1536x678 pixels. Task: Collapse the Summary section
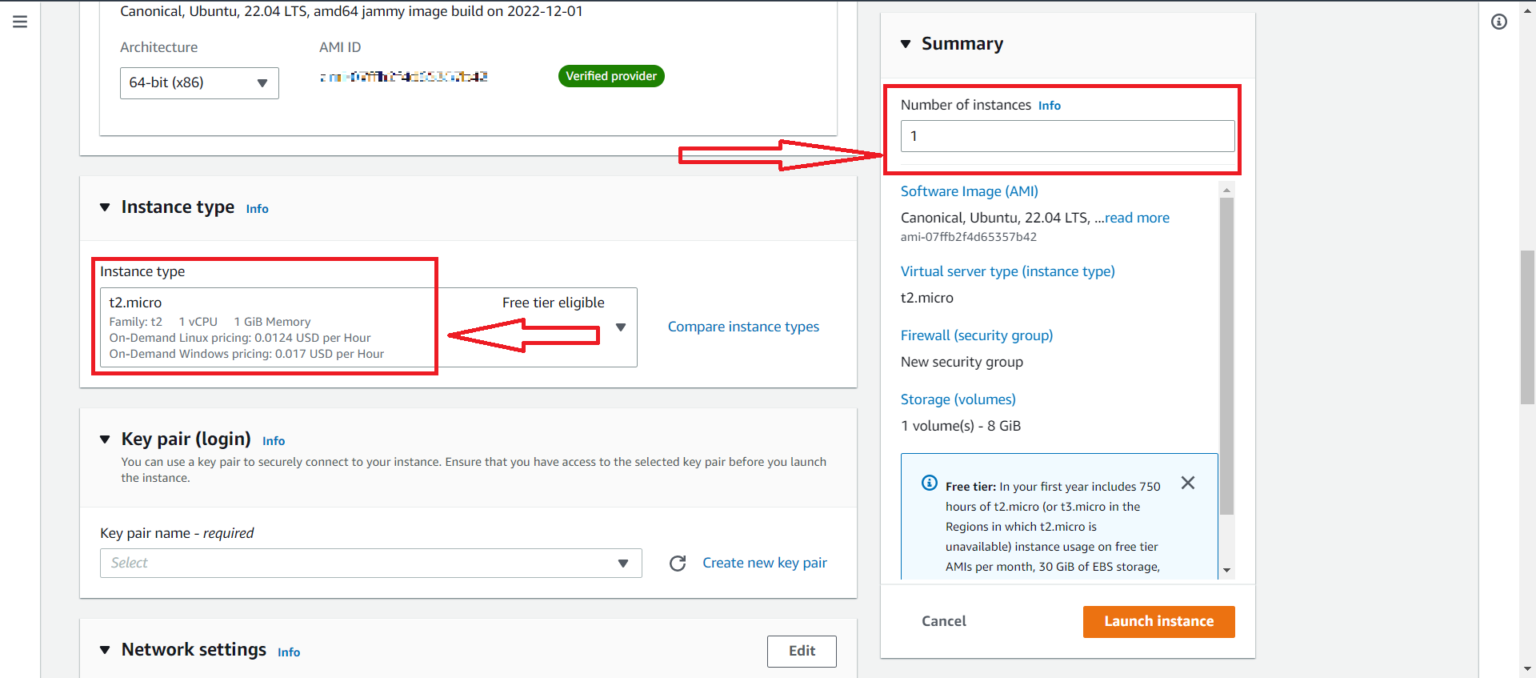point(906,43)
